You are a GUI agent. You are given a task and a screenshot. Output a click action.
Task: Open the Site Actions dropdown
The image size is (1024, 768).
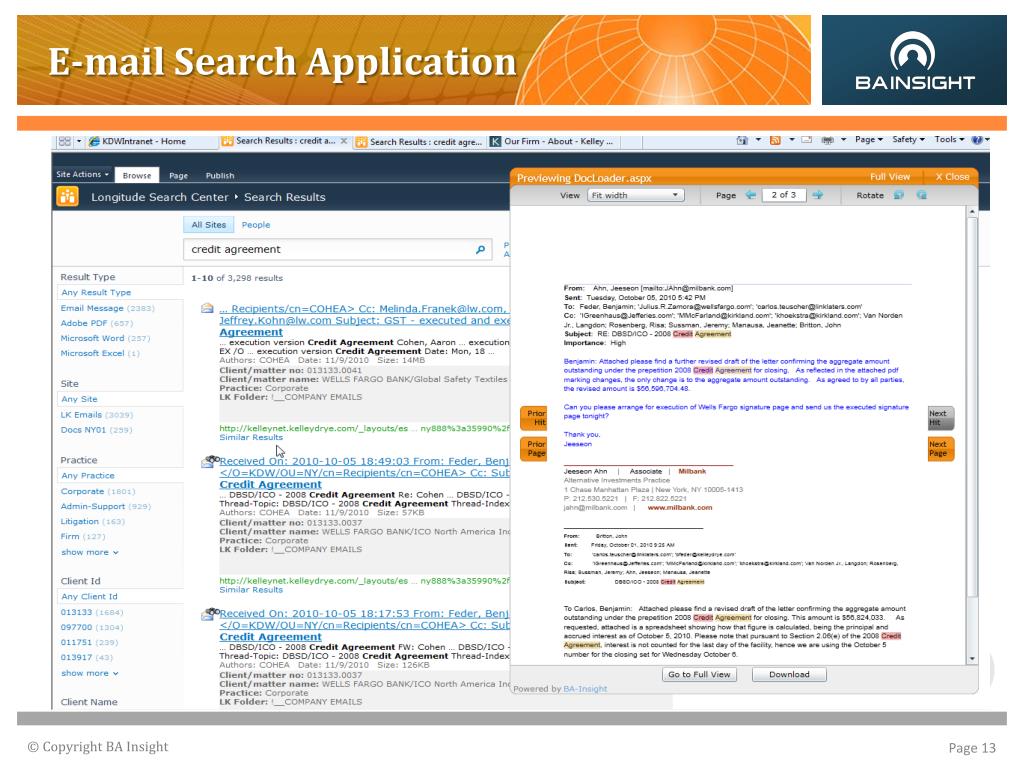tap(82, 174)
